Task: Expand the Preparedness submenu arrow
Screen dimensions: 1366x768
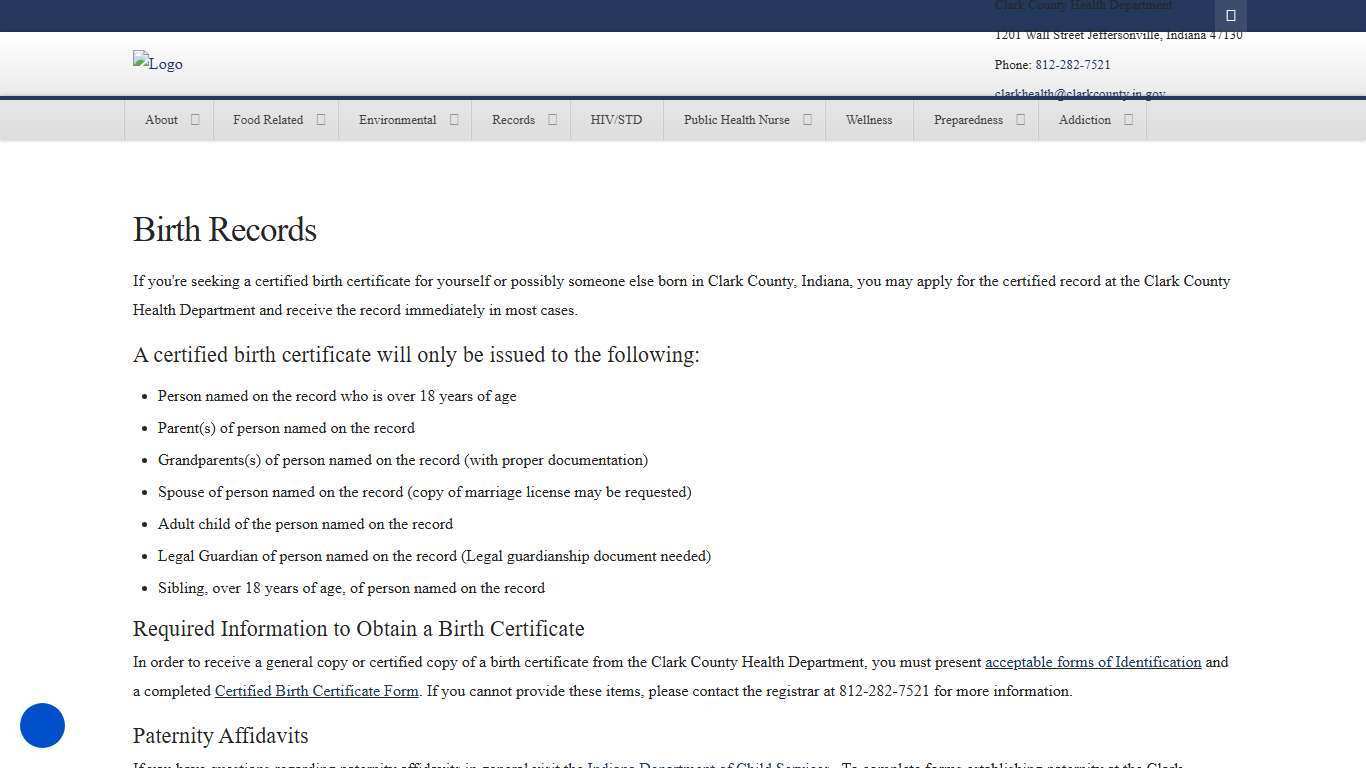Action: 1020,120
